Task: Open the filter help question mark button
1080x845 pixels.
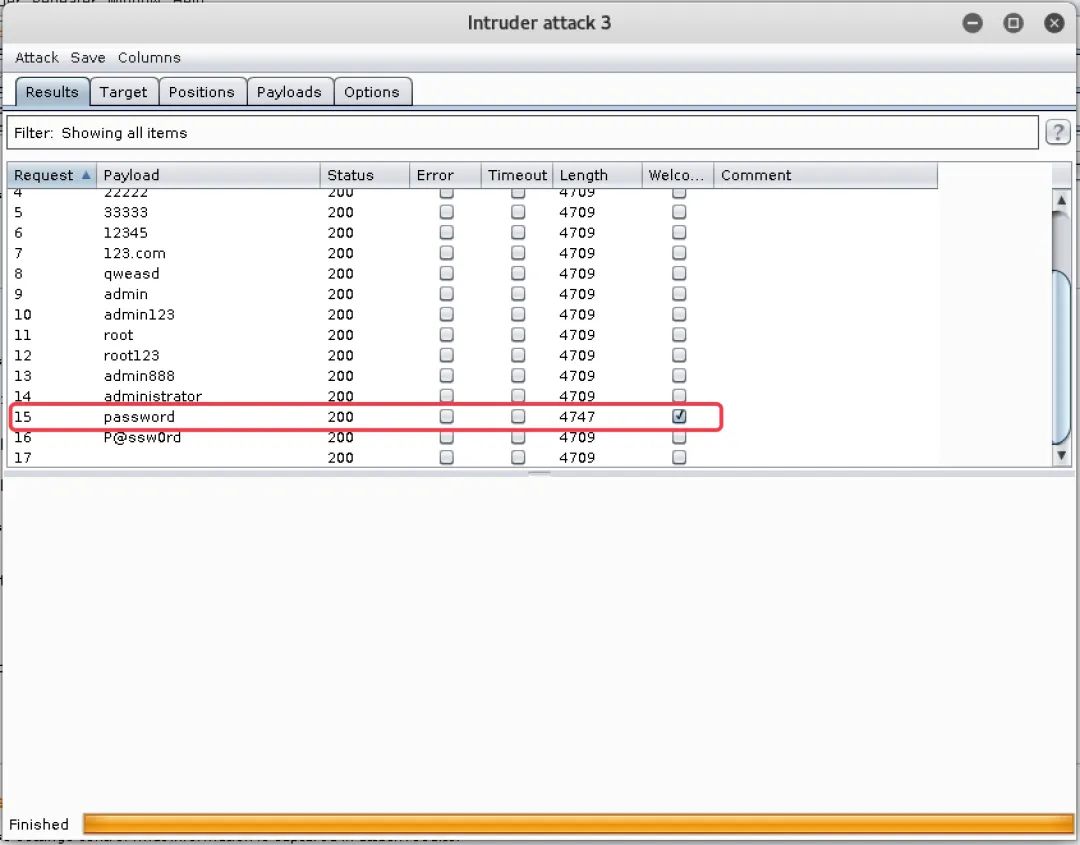Action: [1058, 132]
